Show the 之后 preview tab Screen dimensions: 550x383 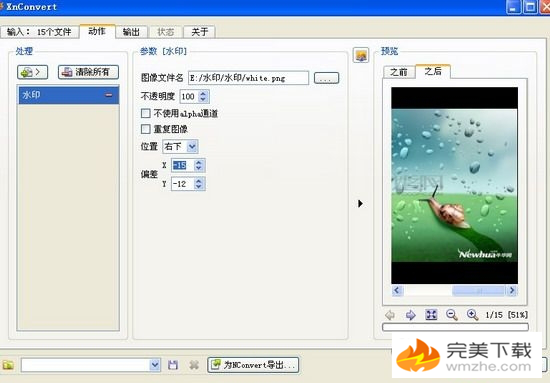[x=433, y=71]
